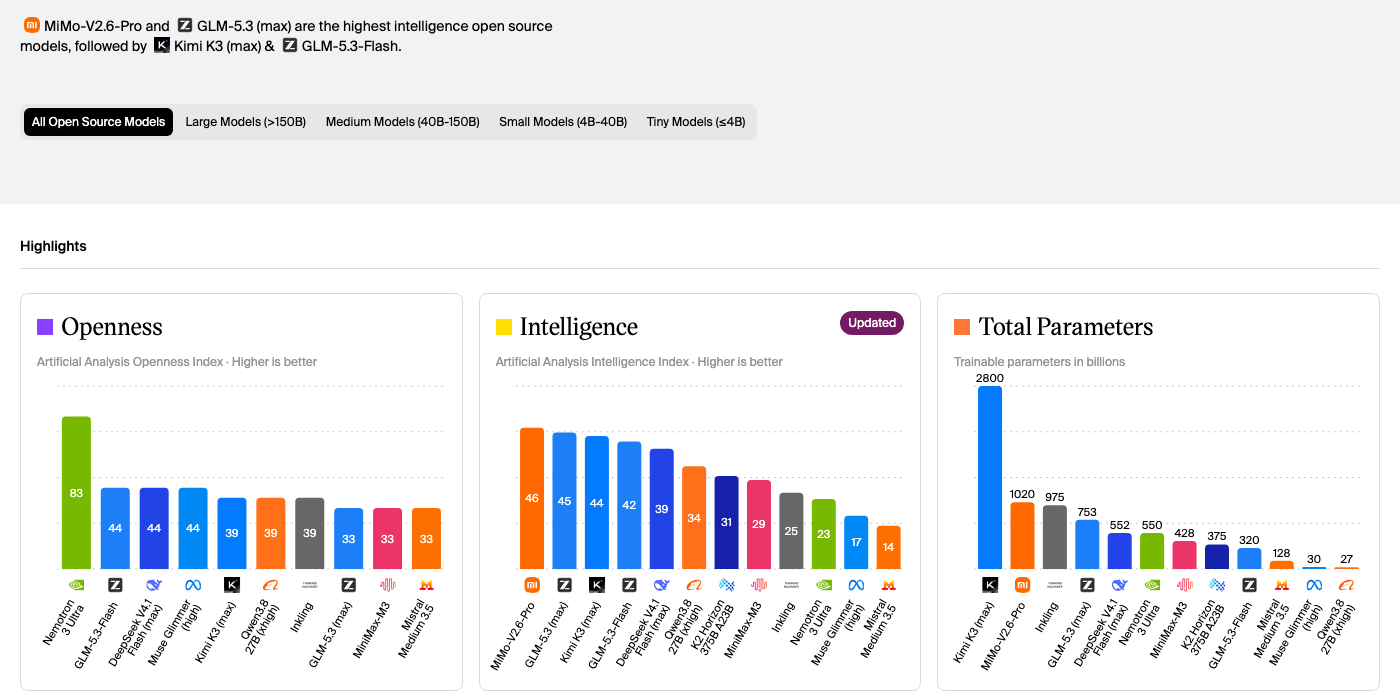Click DeepSeek icon in Intelligence chart
The width and height of the screenshot is (1400, 700).
(662, 585)
